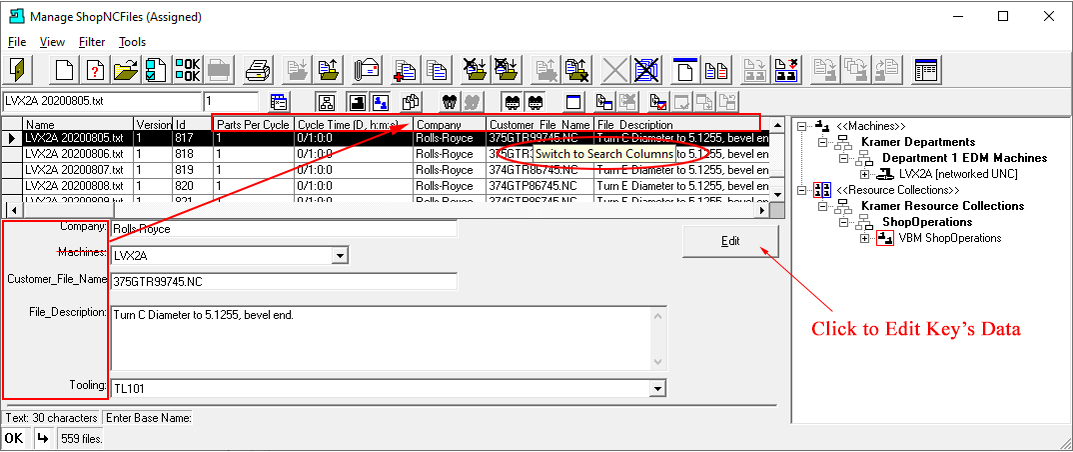Click the document-to-window icon

pyautogui.click(x=603, y=102)
